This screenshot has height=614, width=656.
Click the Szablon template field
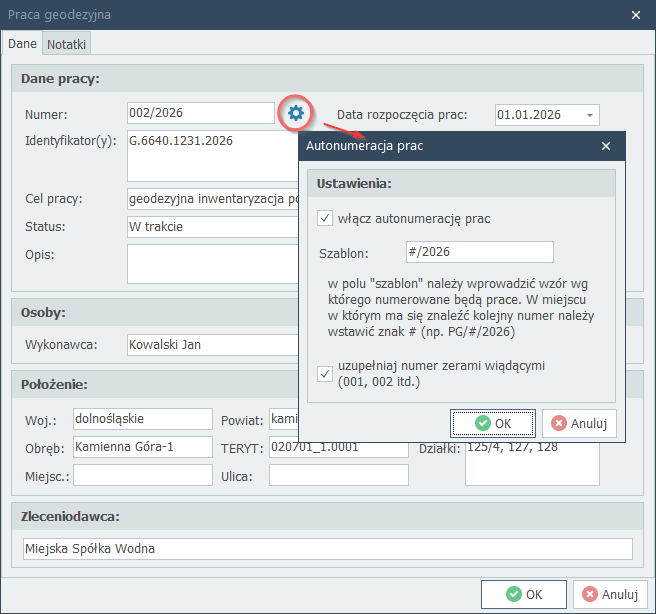tap(479, 252)
